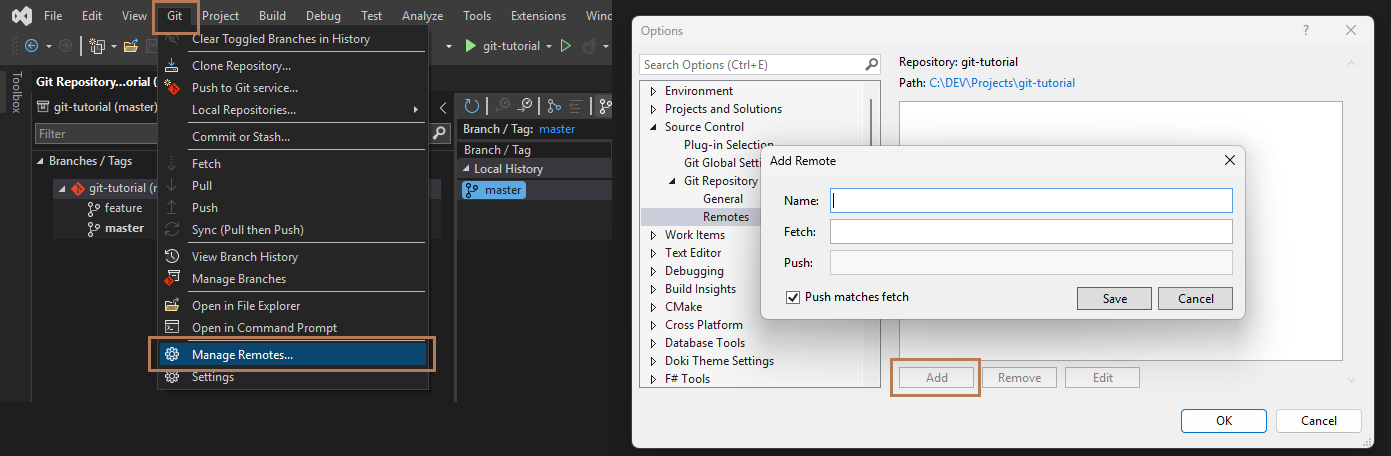
Task: Click the refresh icon in history toolbar
Action: [472, 106]
